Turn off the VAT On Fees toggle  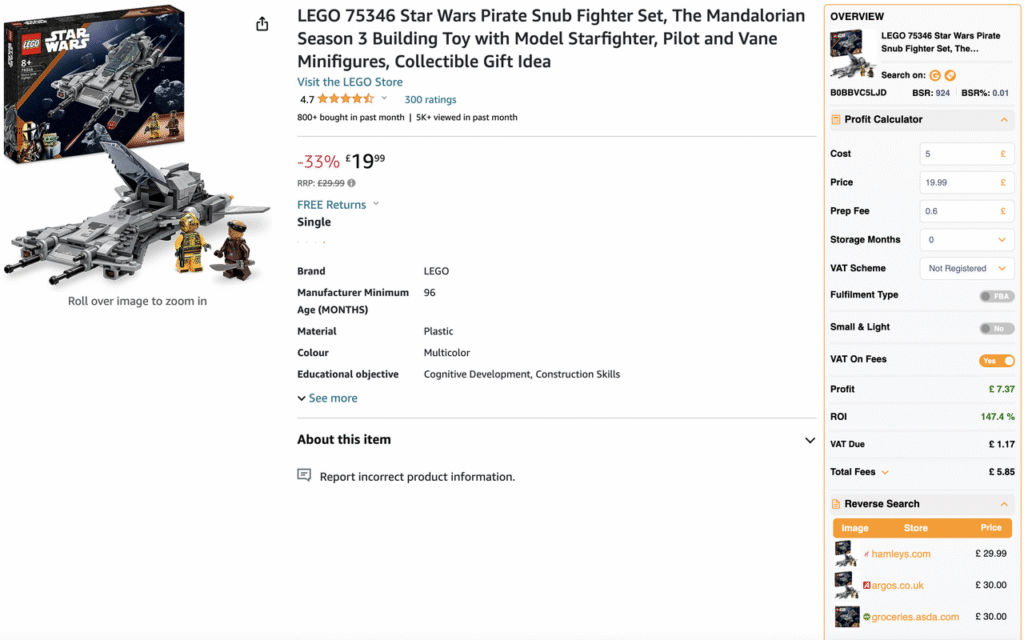(x=996, y=360)
